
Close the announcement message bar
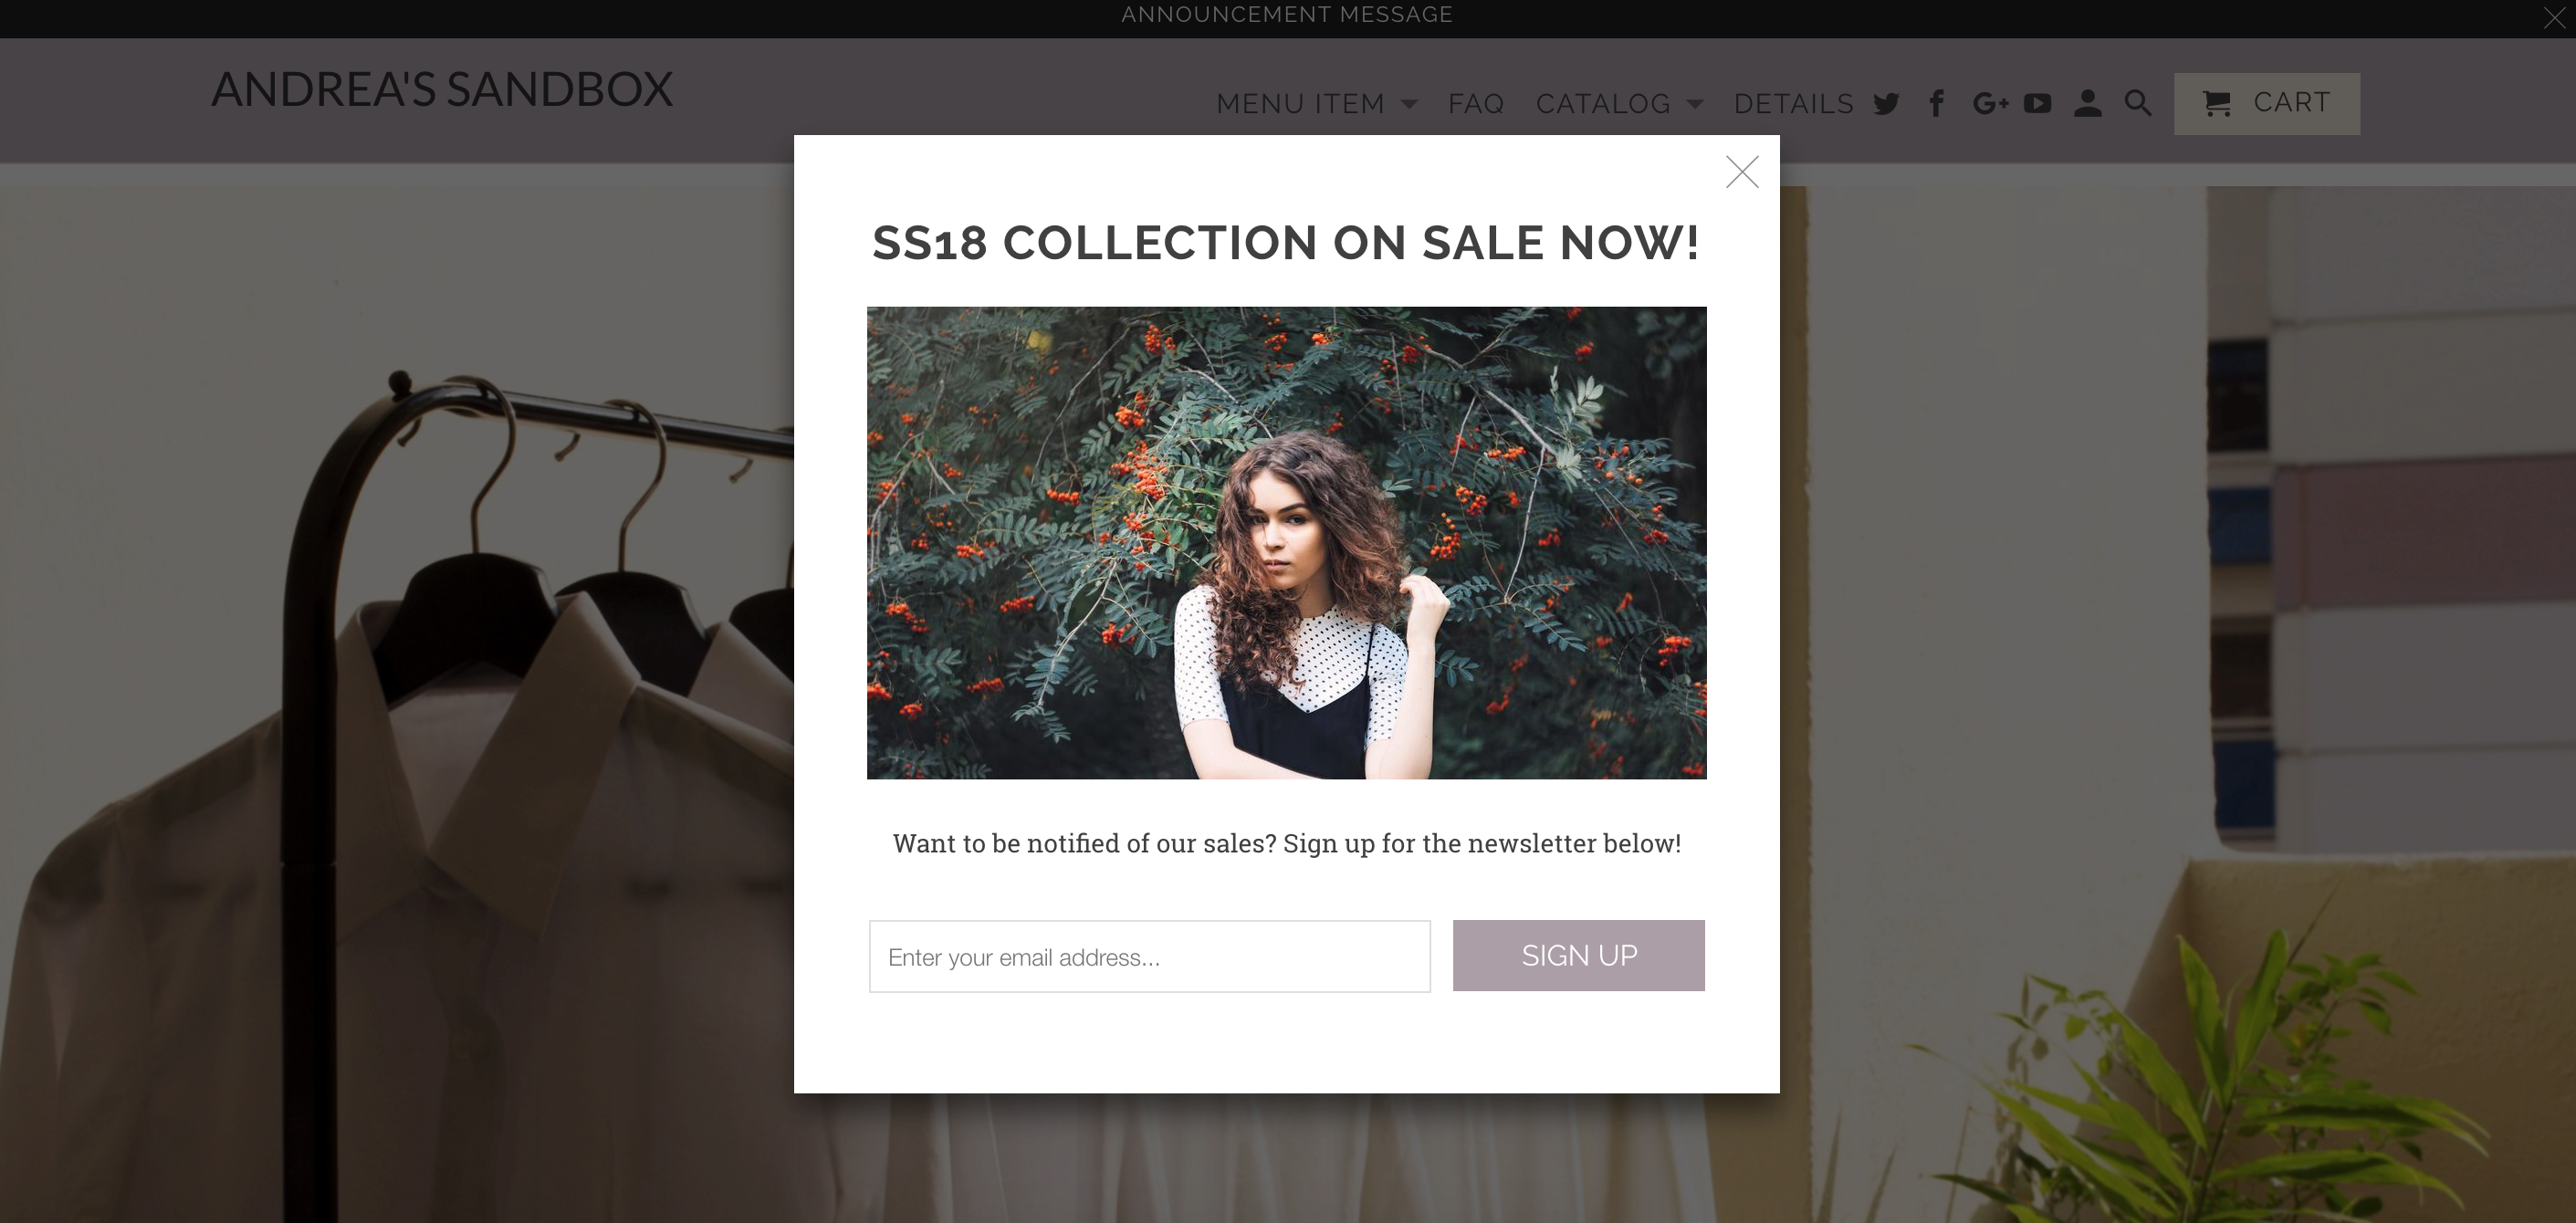(2557, 16)
